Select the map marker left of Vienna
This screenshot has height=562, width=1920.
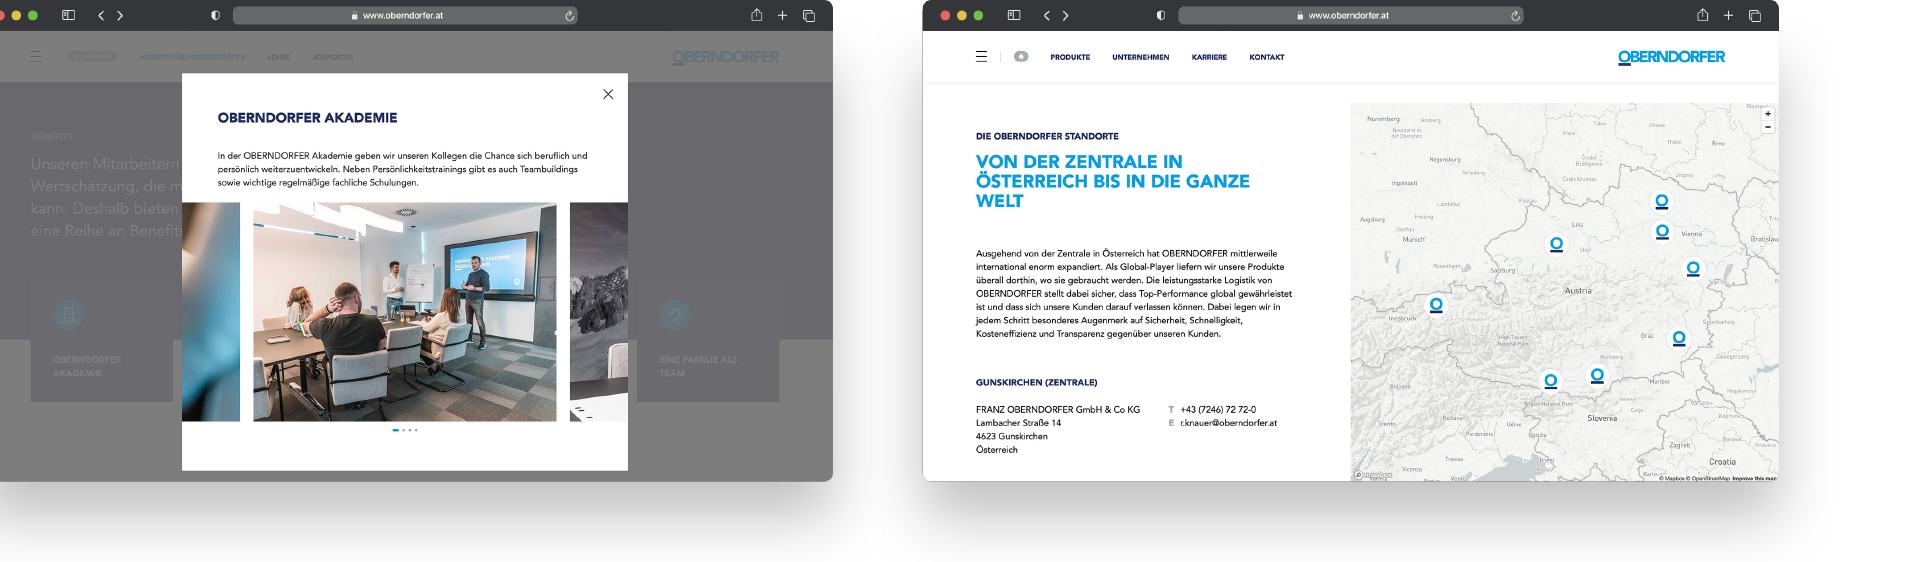(1662, 232)
